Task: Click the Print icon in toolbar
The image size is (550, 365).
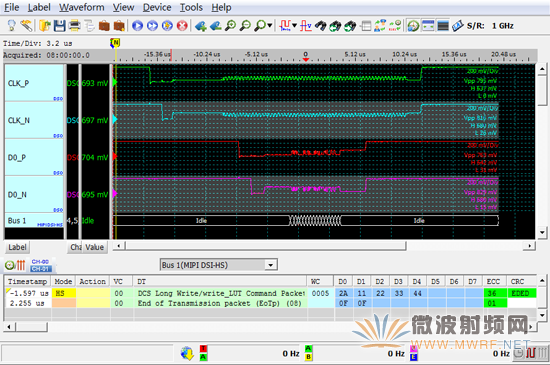Action: 74,26
